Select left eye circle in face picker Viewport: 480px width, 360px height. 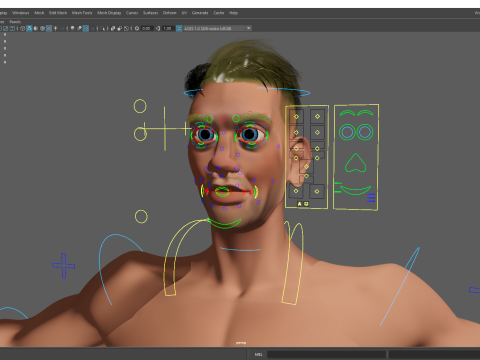tap(347, 132)
